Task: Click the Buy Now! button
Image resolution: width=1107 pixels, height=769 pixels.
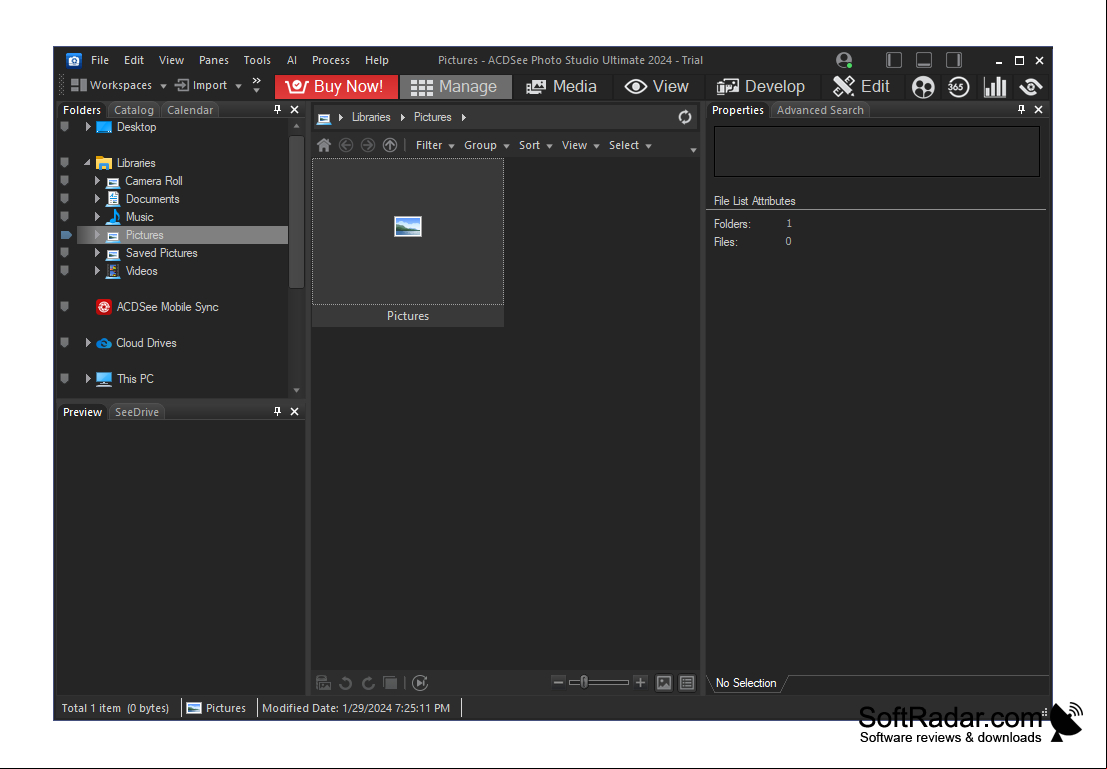Action: point(336,87)
